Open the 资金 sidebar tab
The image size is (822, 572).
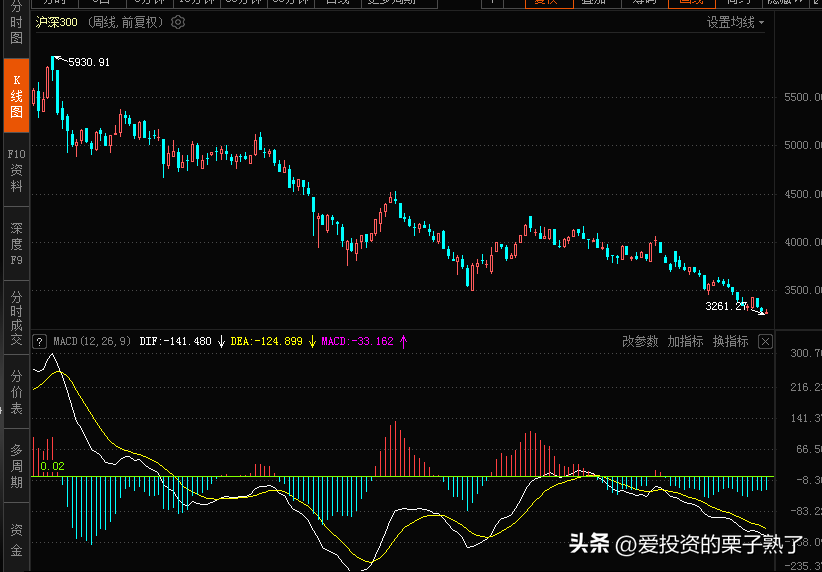(17, 538)
